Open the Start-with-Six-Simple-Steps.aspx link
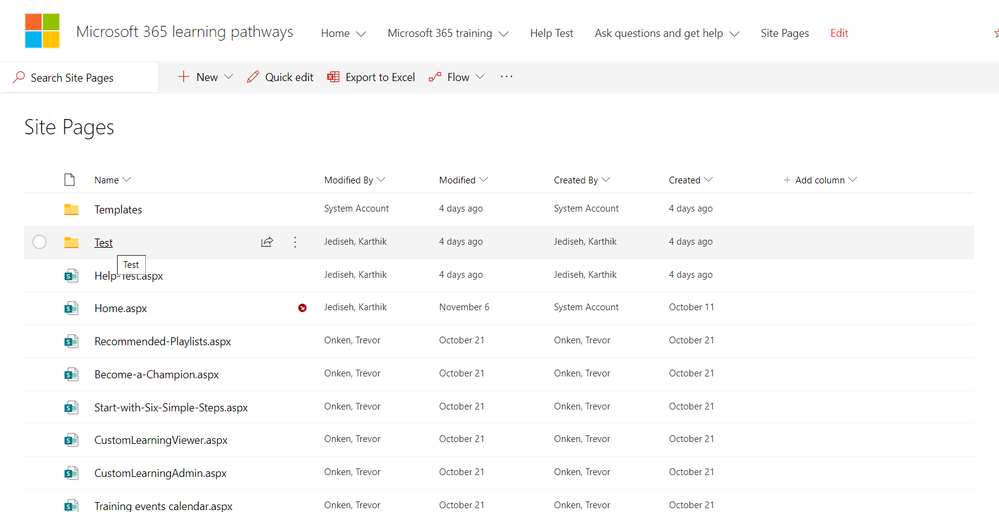Screen dimensions: 999x512 pos(171,408)
